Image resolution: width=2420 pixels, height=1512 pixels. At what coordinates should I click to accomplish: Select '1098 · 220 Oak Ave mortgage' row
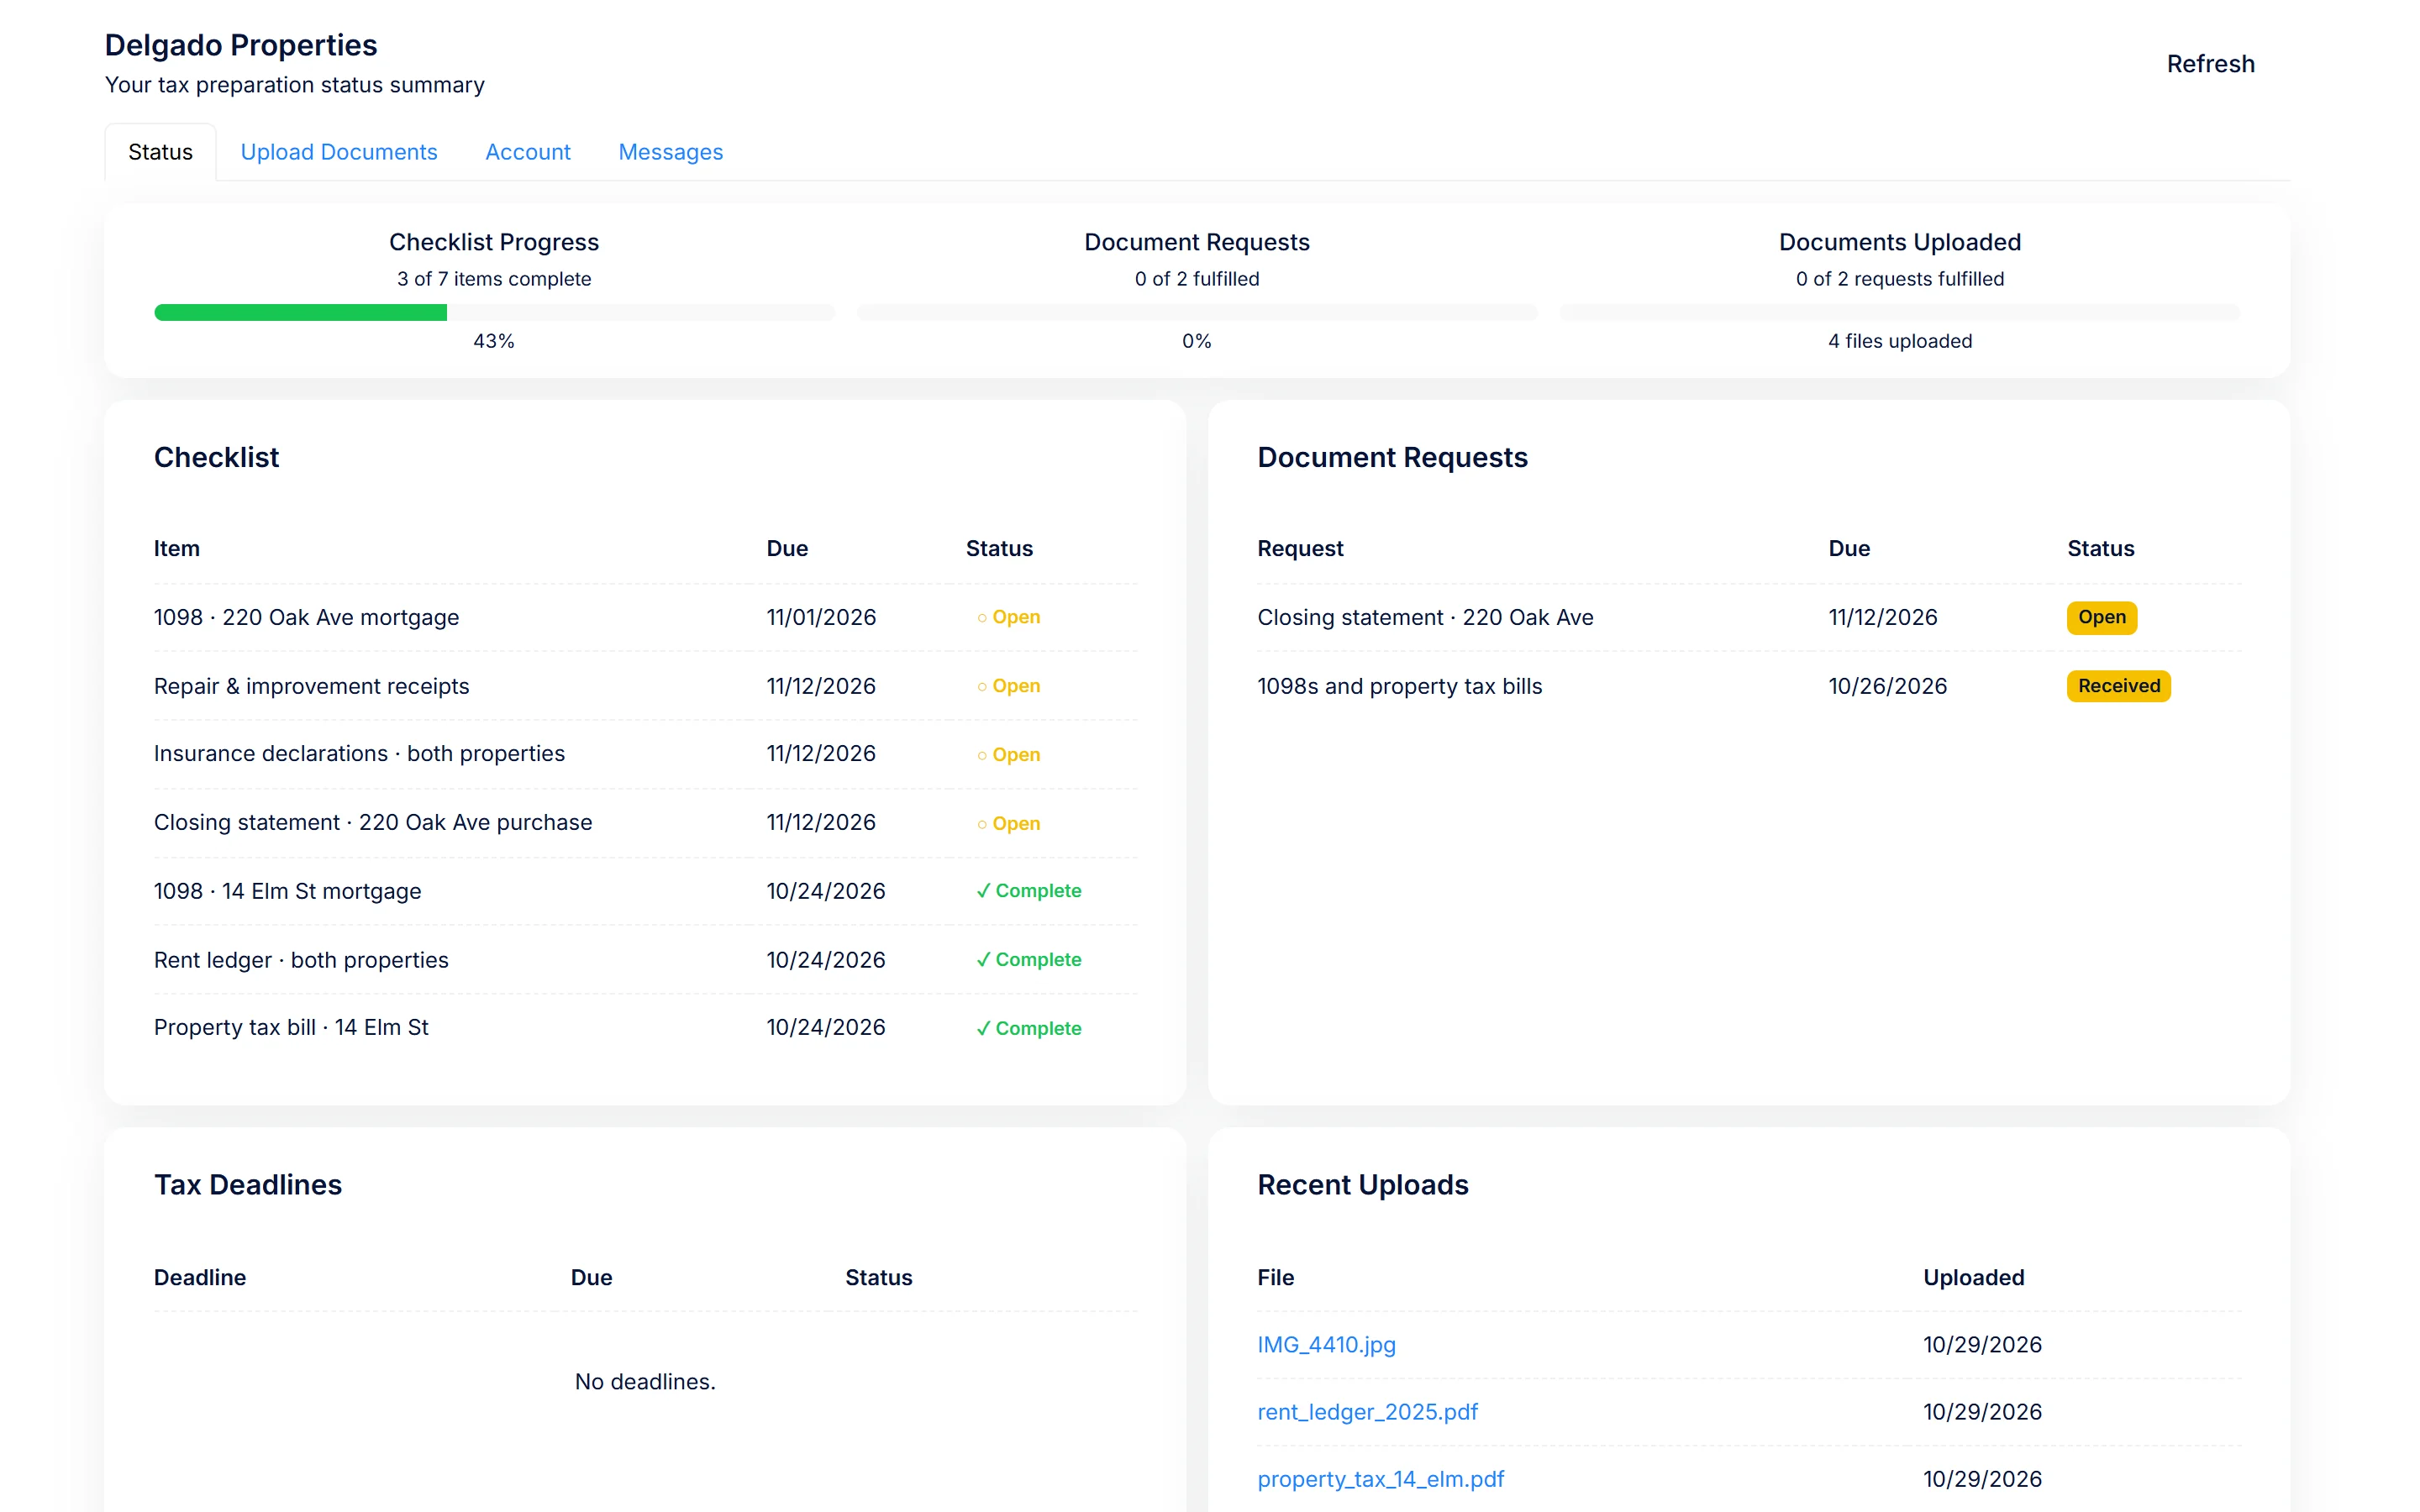click(645, 617)
